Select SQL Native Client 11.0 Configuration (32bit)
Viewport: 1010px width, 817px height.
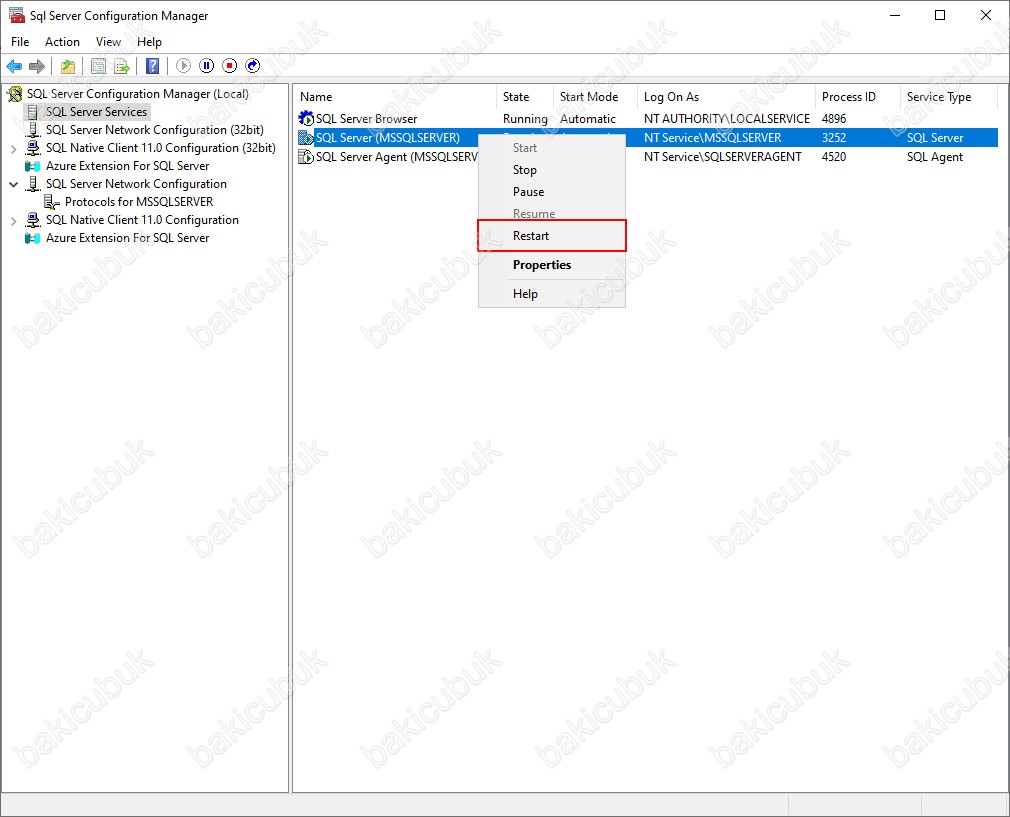coord(161,148)
